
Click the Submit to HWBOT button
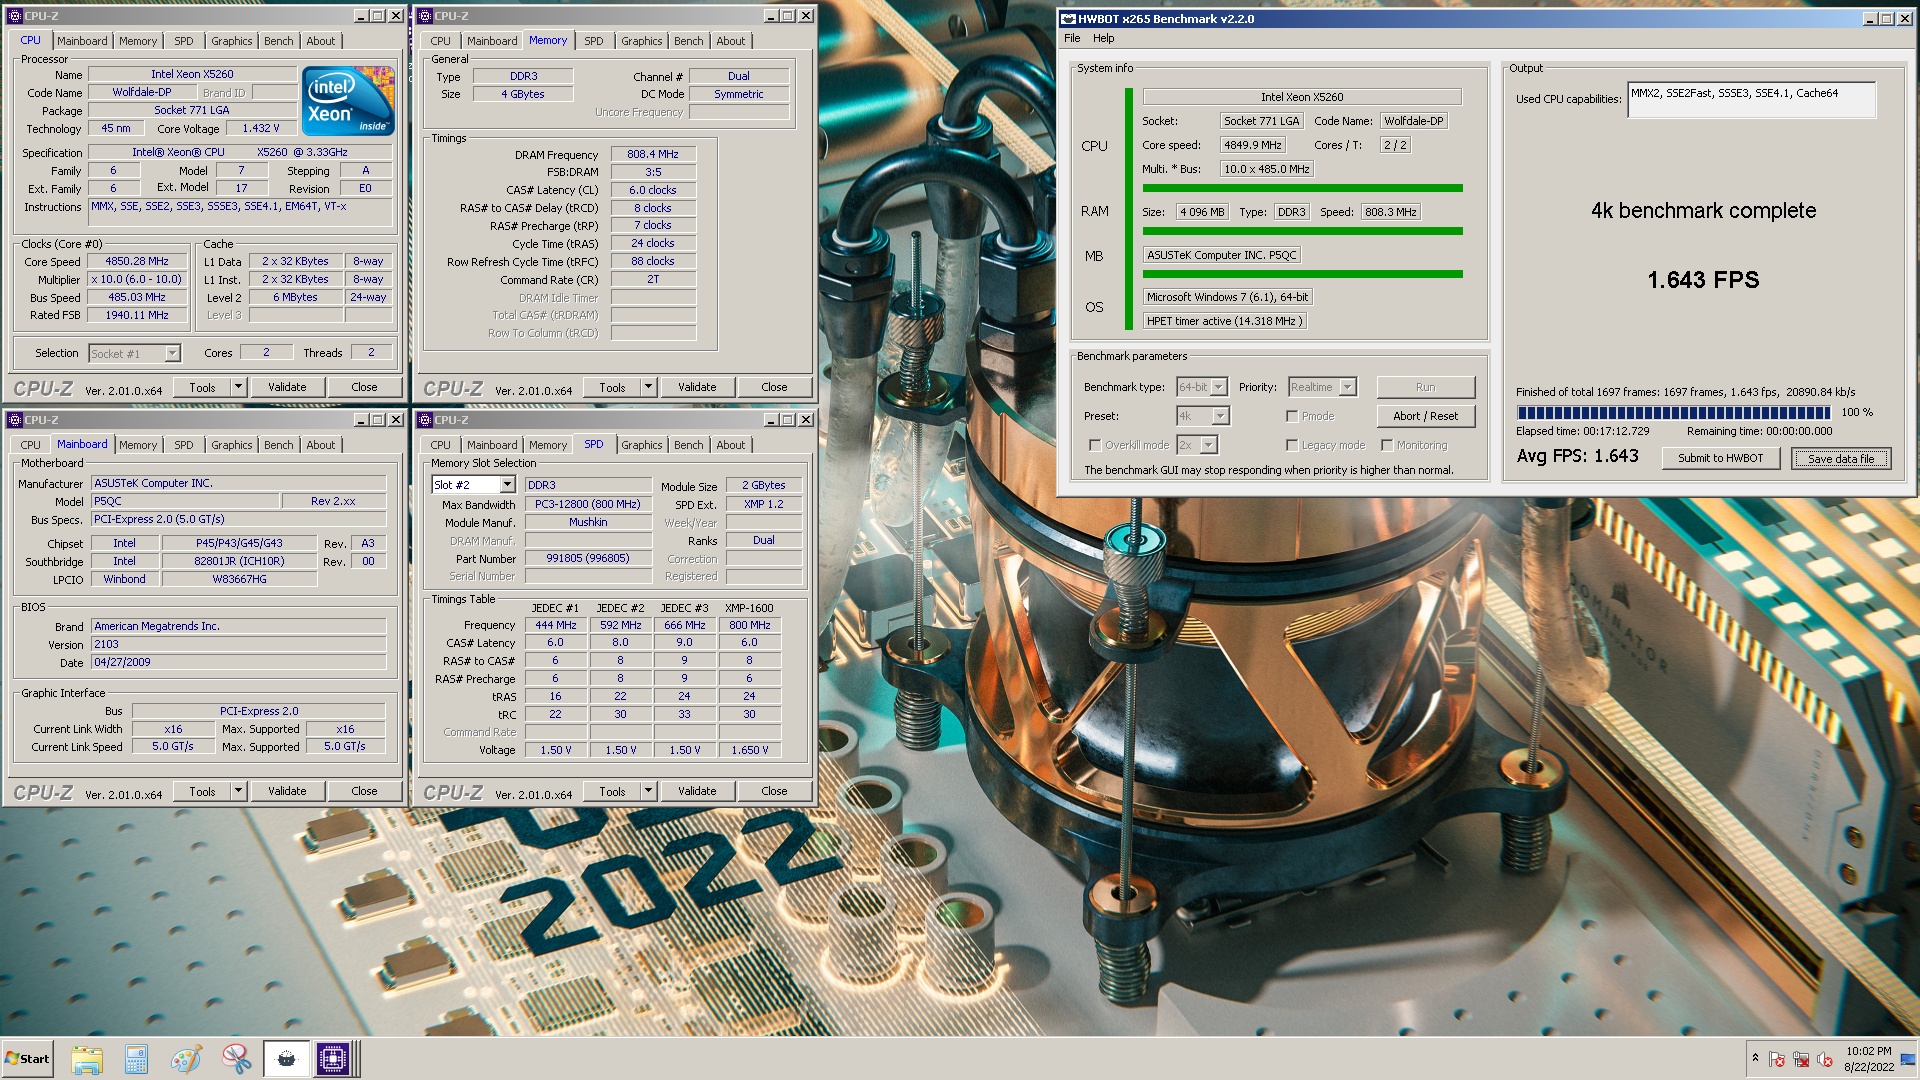(x=1720, y=458)
